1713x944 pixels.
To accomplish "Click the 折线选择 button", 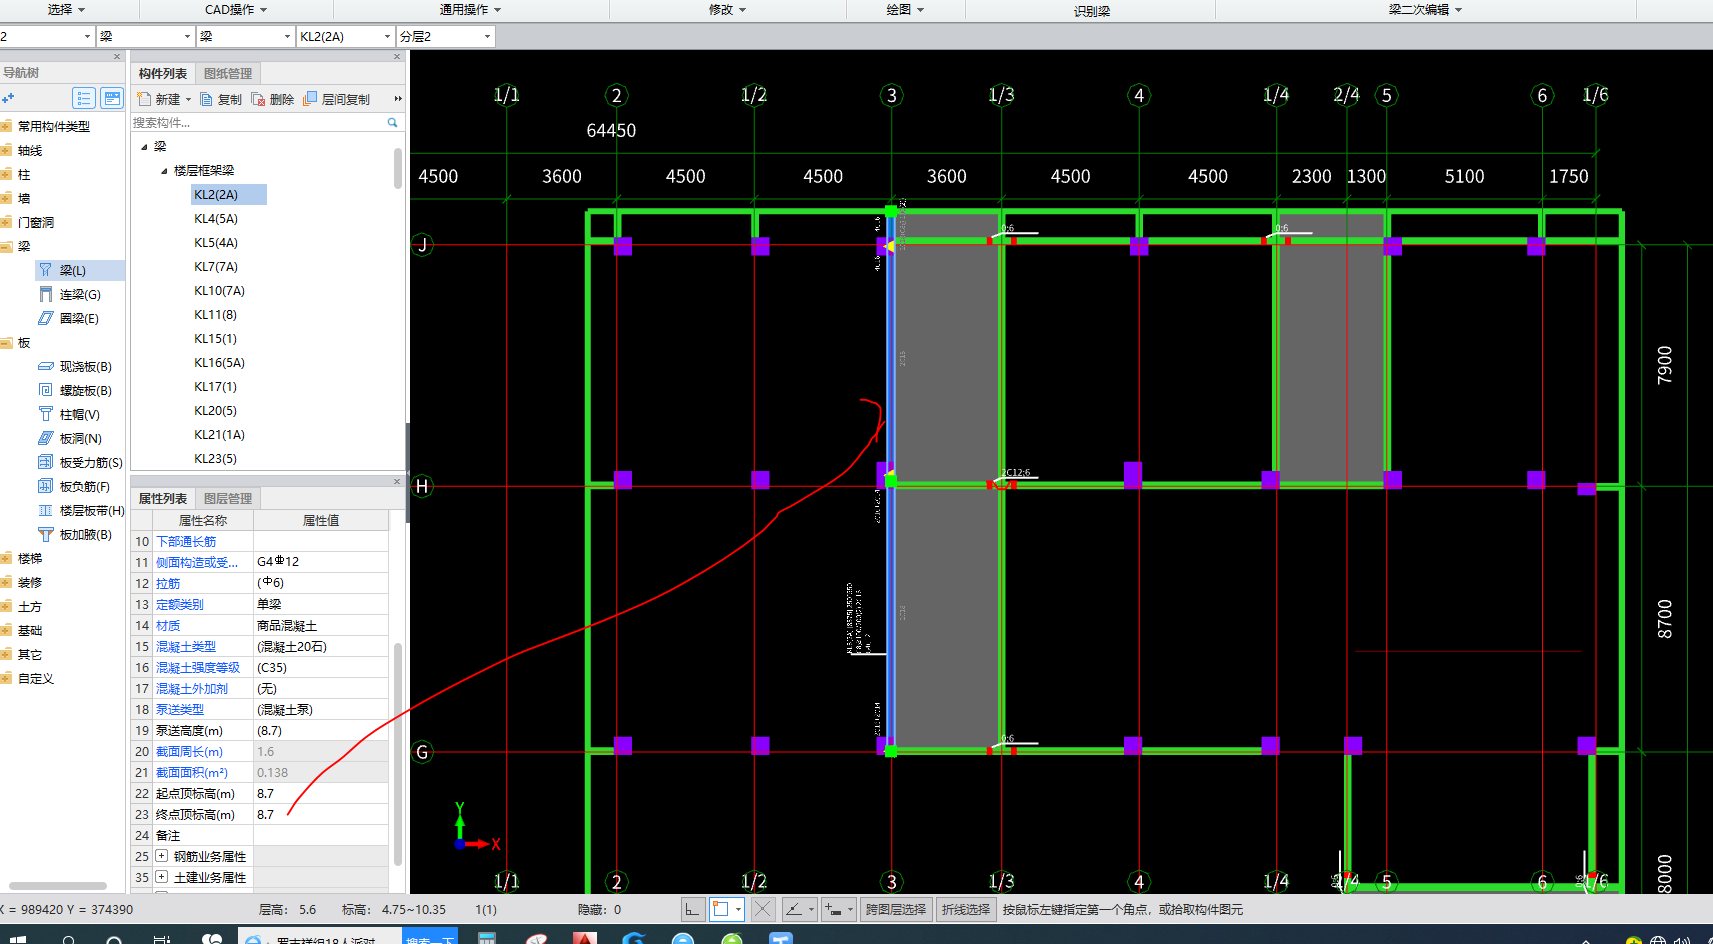I will click(x=965, y=909).
